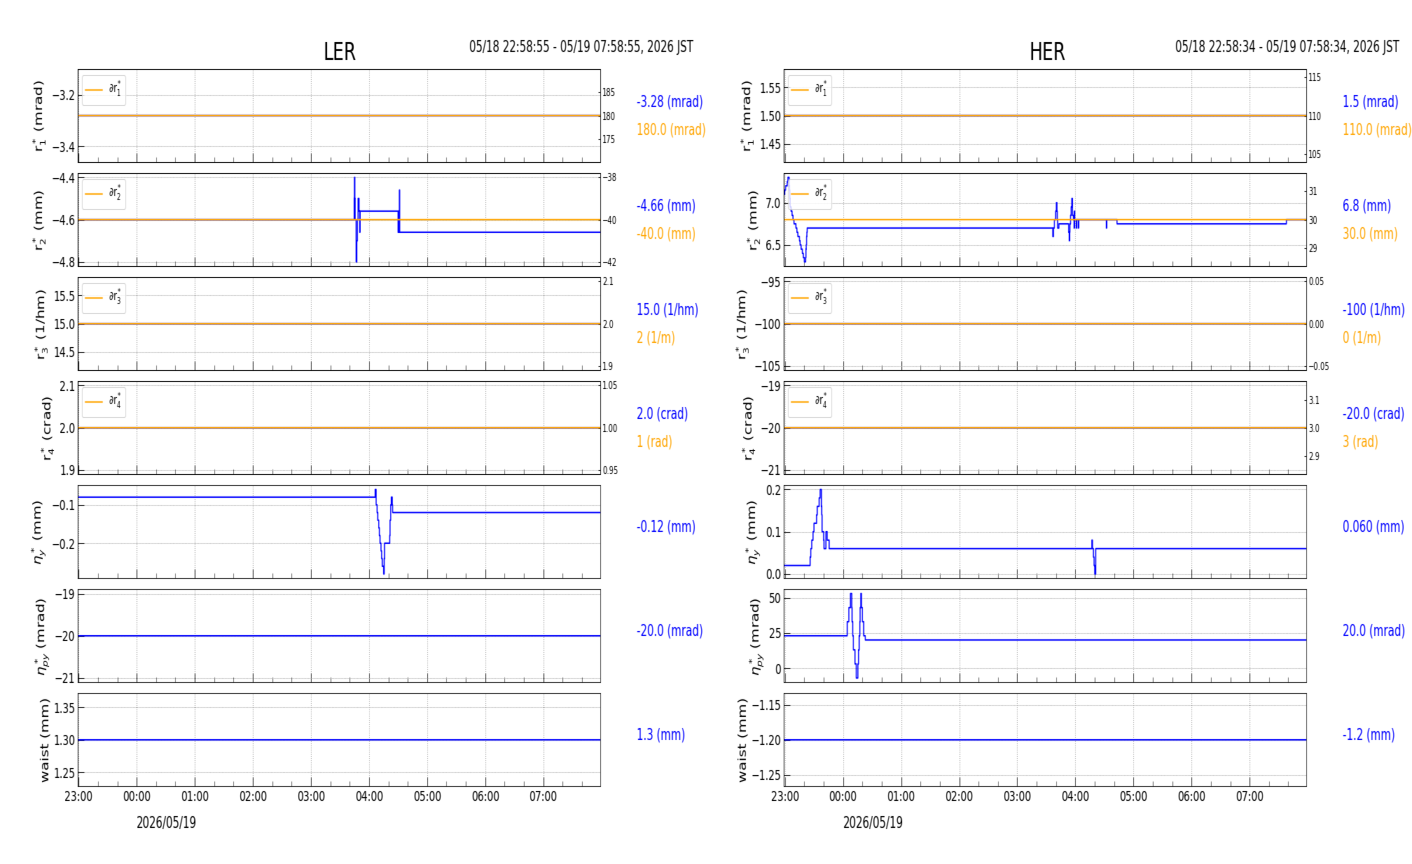Click the -0.12 (mm) value

pyautogui.click(x=666, y=527)
